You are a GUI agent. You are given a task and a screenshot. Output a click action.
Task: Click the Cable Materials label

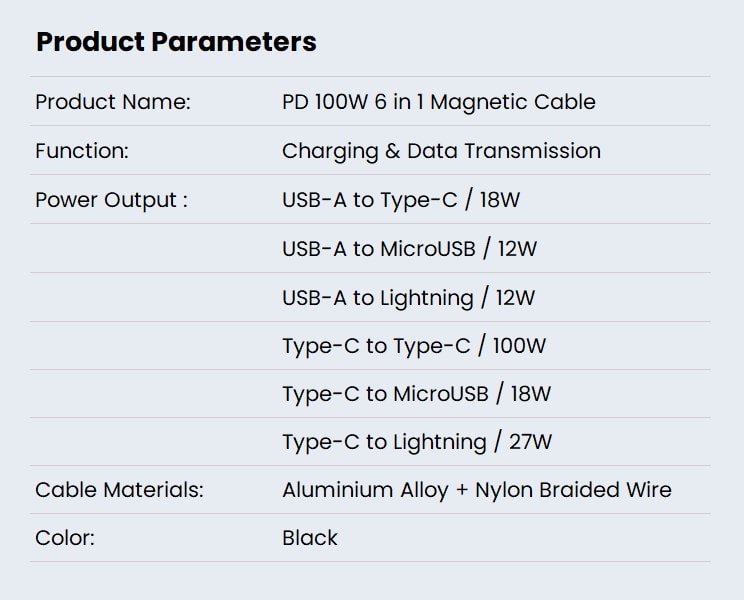[x=120, y=489]
